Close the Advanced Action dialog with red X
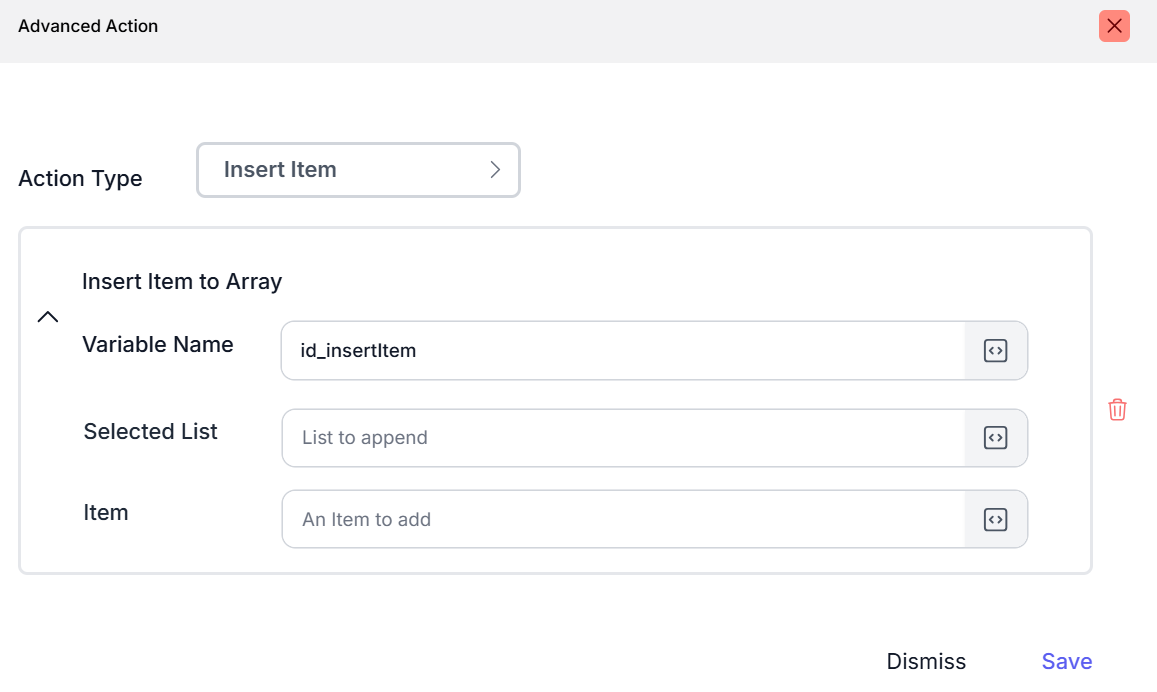The height and width of the screenshot is (692, 1157). 1114,26
